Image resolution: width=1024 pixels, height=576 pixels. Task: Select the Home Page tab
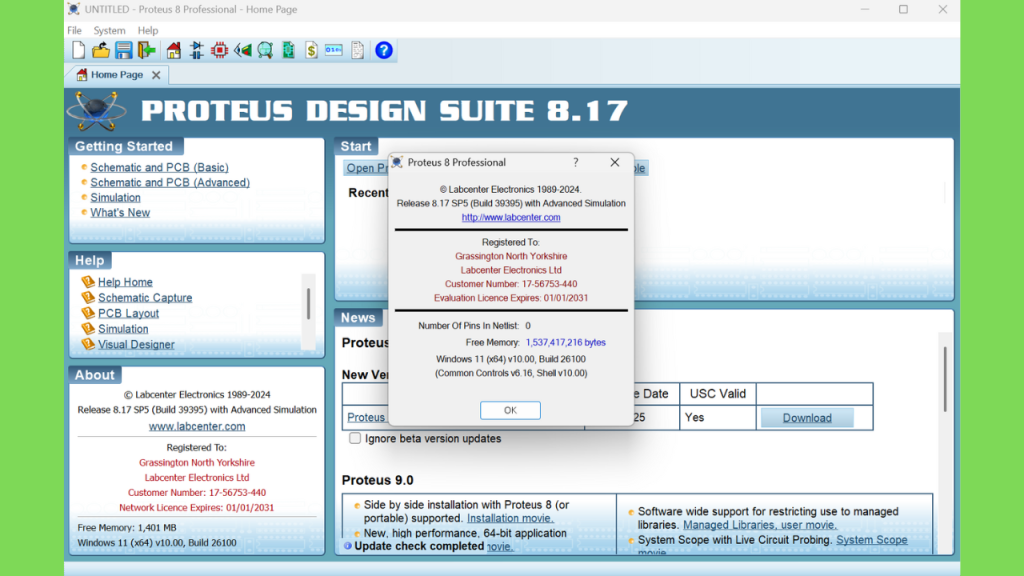coord(116,75)
